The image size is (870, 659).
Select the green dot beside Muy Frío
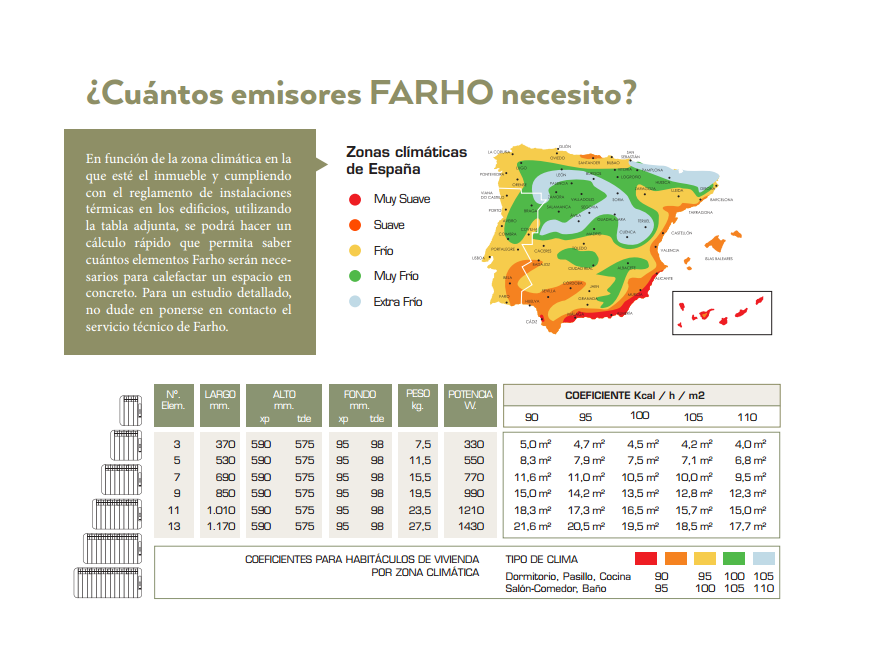click(x=355, y=276)
